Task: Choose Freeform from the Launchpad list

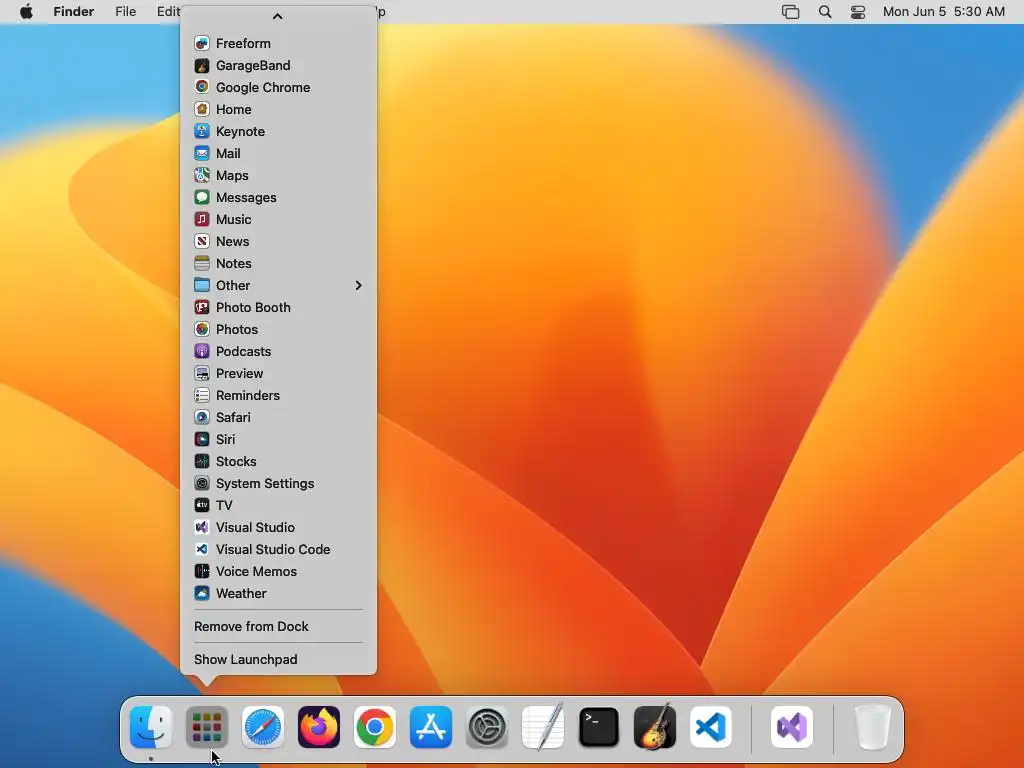Action: [278, 43]
